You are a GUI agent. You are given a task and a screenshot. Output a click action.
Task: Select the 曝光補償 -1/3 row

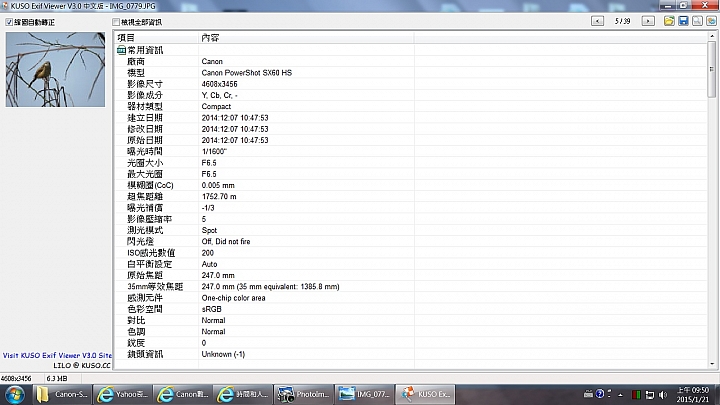click(x=411, y=208)
